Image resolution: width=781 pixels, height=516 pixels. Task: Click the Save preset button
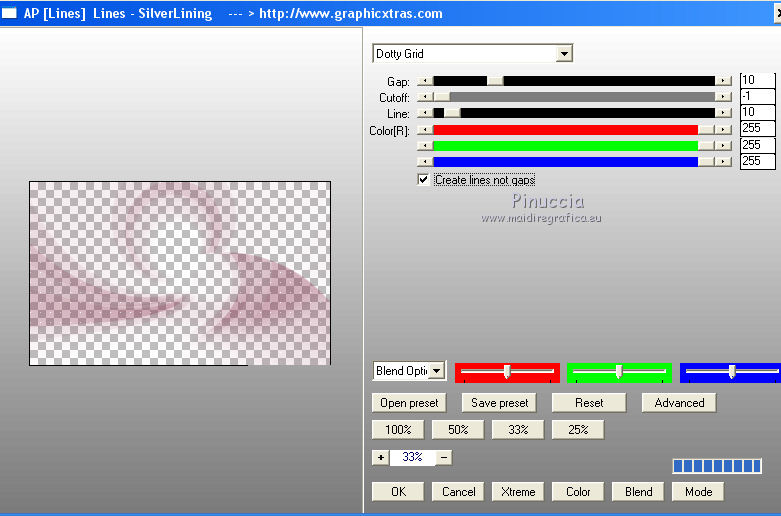499,402
